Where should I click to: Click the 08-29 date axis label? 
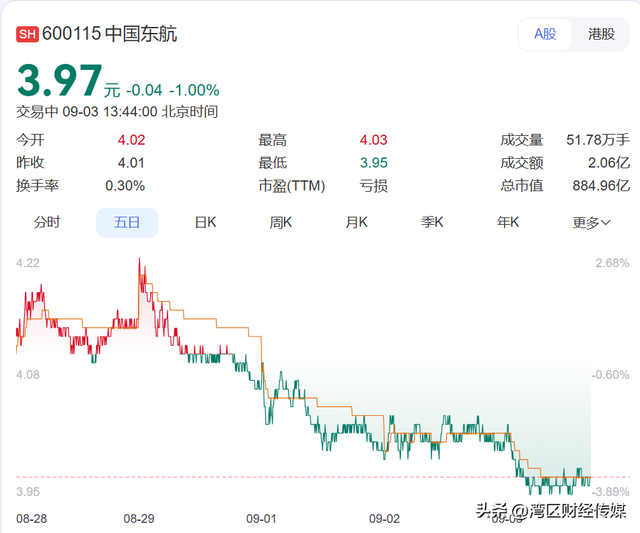point(139,519)
